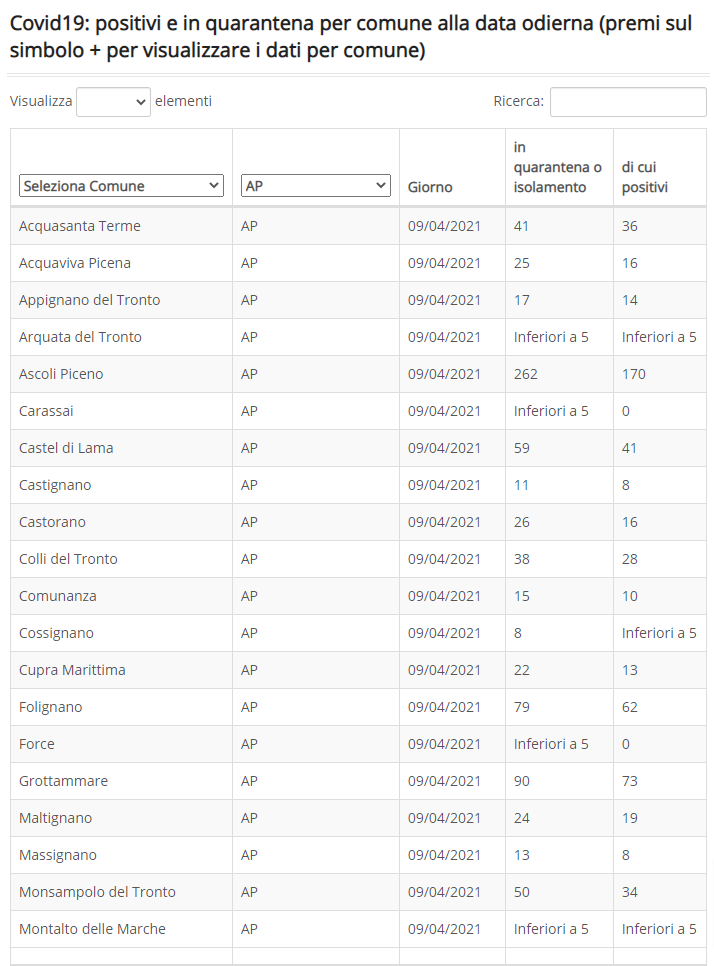Select the Cupra Marittima row
The width and height of the screenshot is (714, 966).
click(359, 670)
